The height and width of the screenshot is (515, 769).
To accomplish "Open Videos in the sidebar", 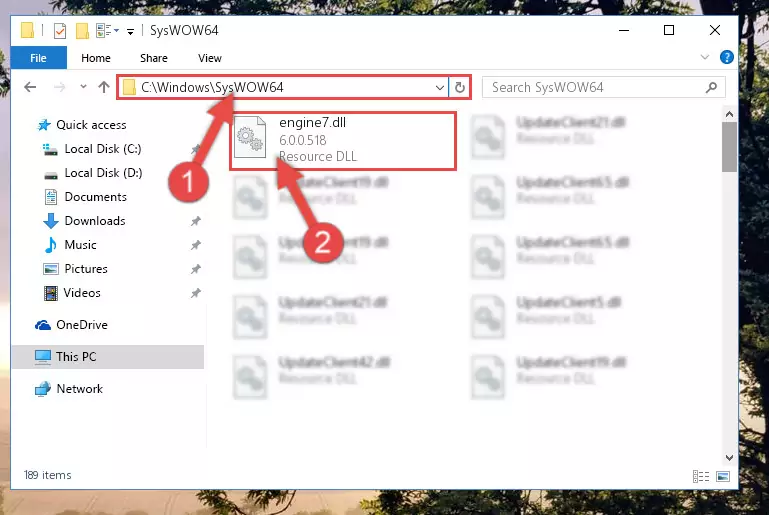I will click(x=82, y=293).
